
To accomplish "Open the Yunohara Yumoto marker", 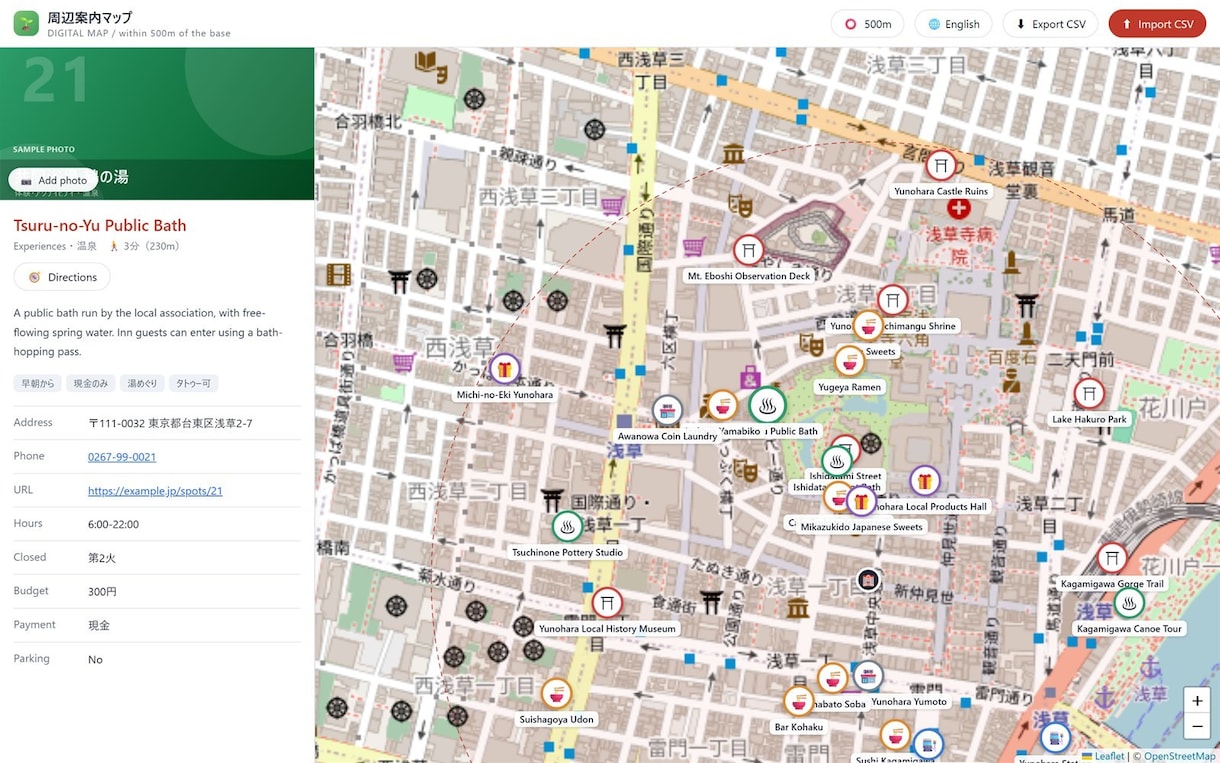I will (x=868, y=677).
